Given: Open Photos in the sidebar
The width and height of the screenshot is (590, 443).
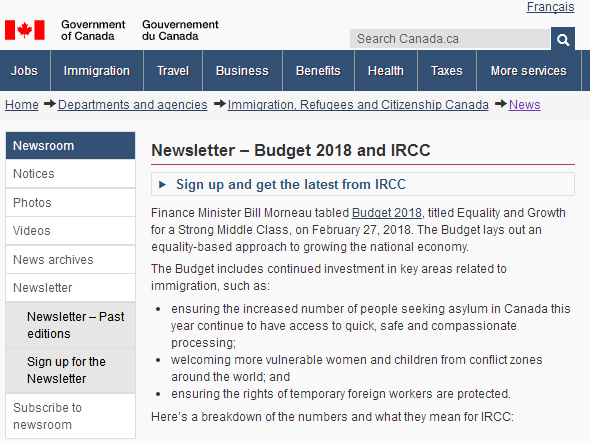Looking at the screenshot, I should click(x=70, y=202).
